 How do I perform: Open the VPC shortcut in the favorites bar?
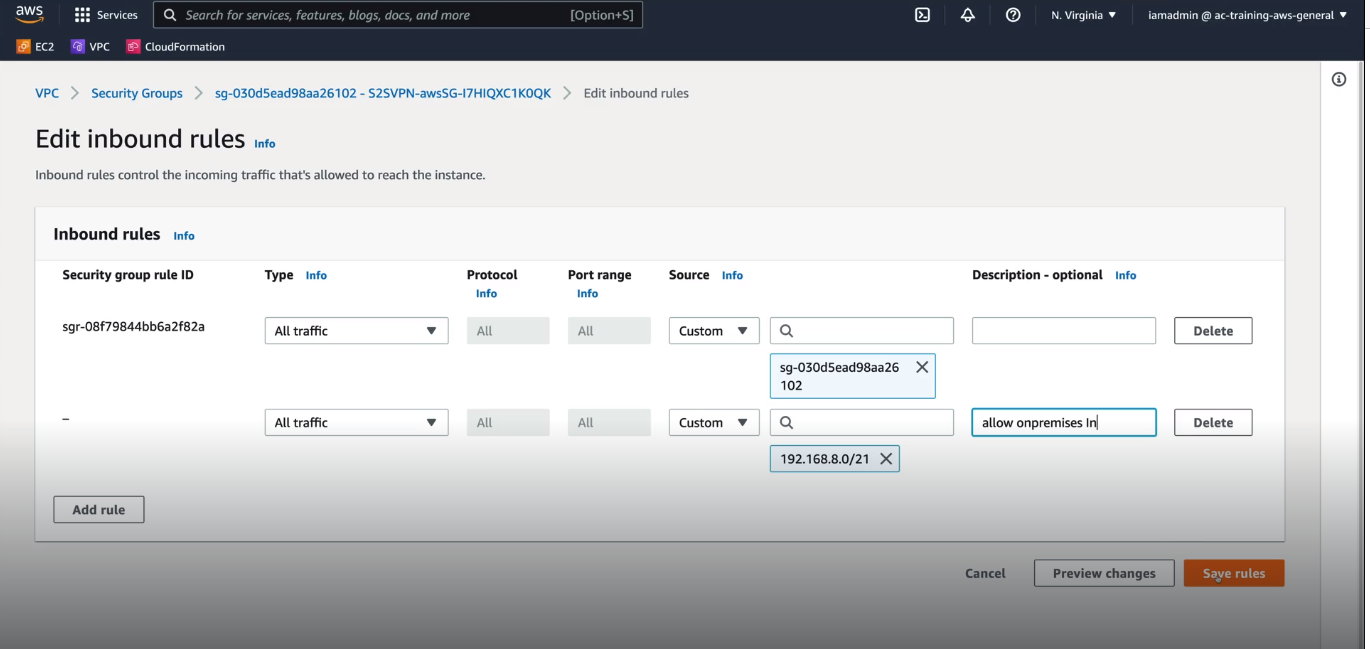click(90, 46)
